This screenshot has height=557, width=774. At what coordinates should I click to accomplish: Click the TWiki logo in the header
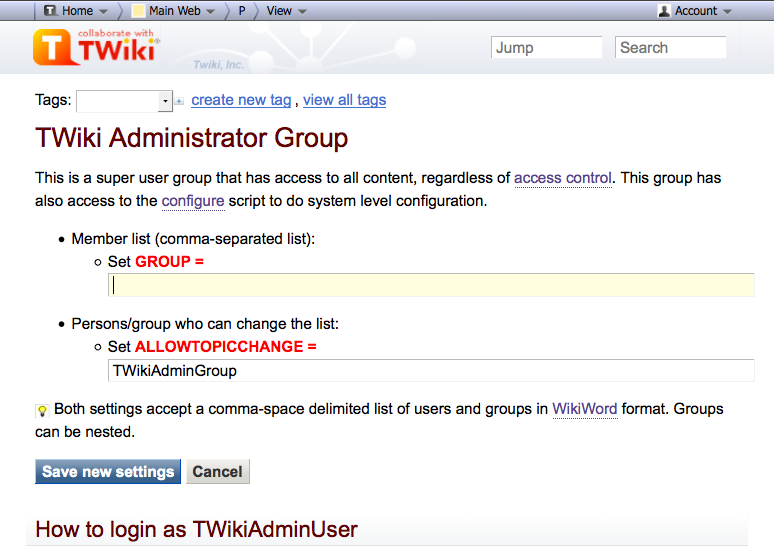click(x=96, y=47)
